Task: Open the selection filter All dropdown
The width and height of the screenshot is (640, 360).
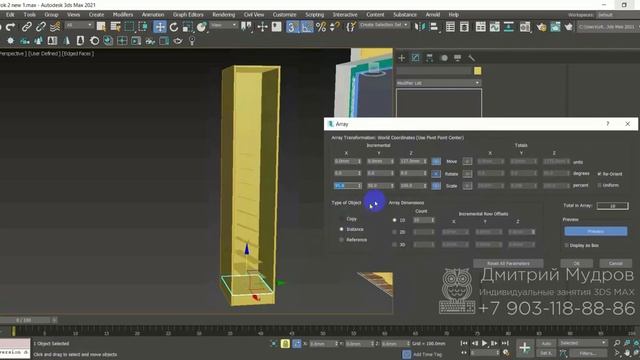Action: click(x=79, y=25)
